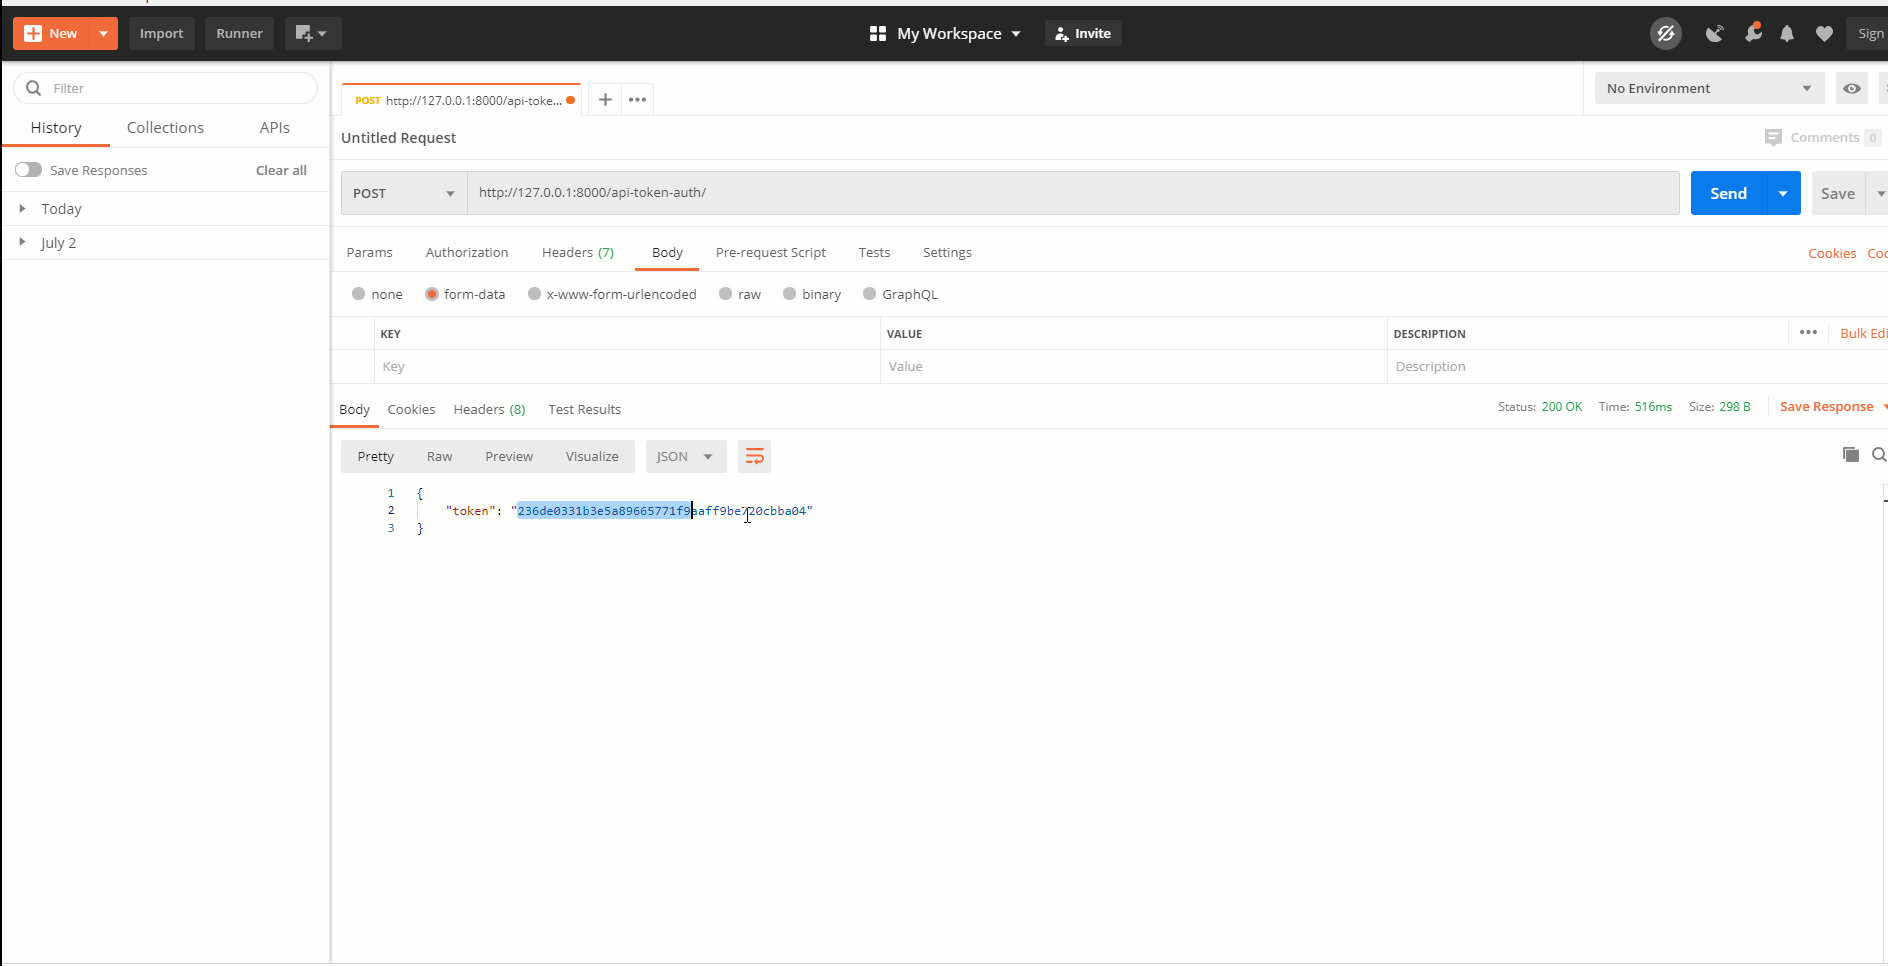Click Clear all history
The image size is (1888, 966).
(x=280, y=170)
